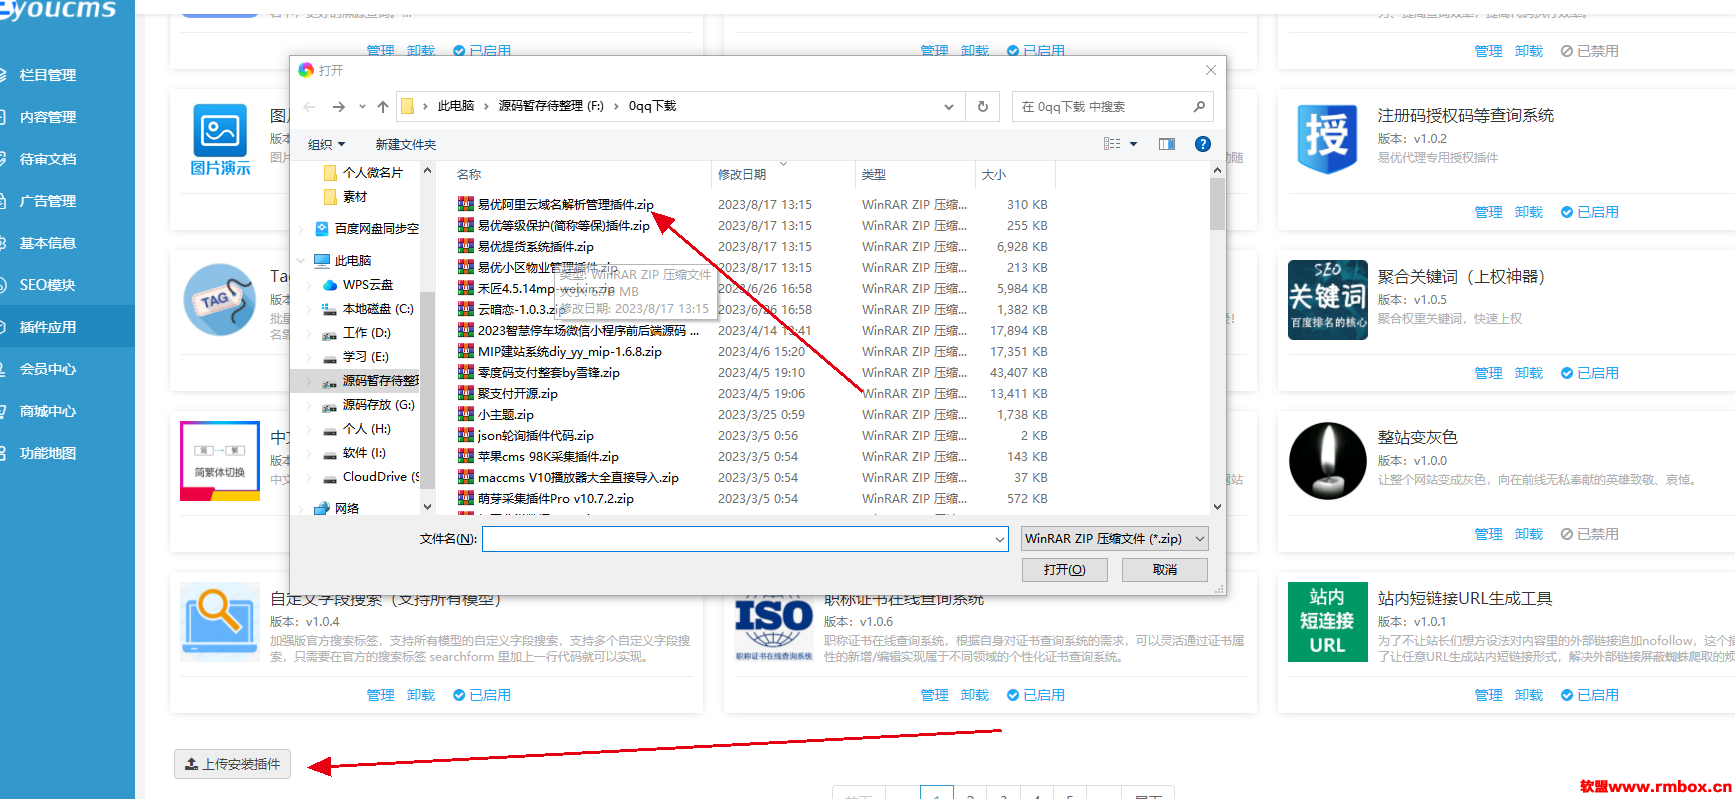Image resolution: width=1735 pixels, height=799 pixels.
Task: Toggle 已启用 for 注册码授权码等查询系统
Action: tap(1589, 212)
